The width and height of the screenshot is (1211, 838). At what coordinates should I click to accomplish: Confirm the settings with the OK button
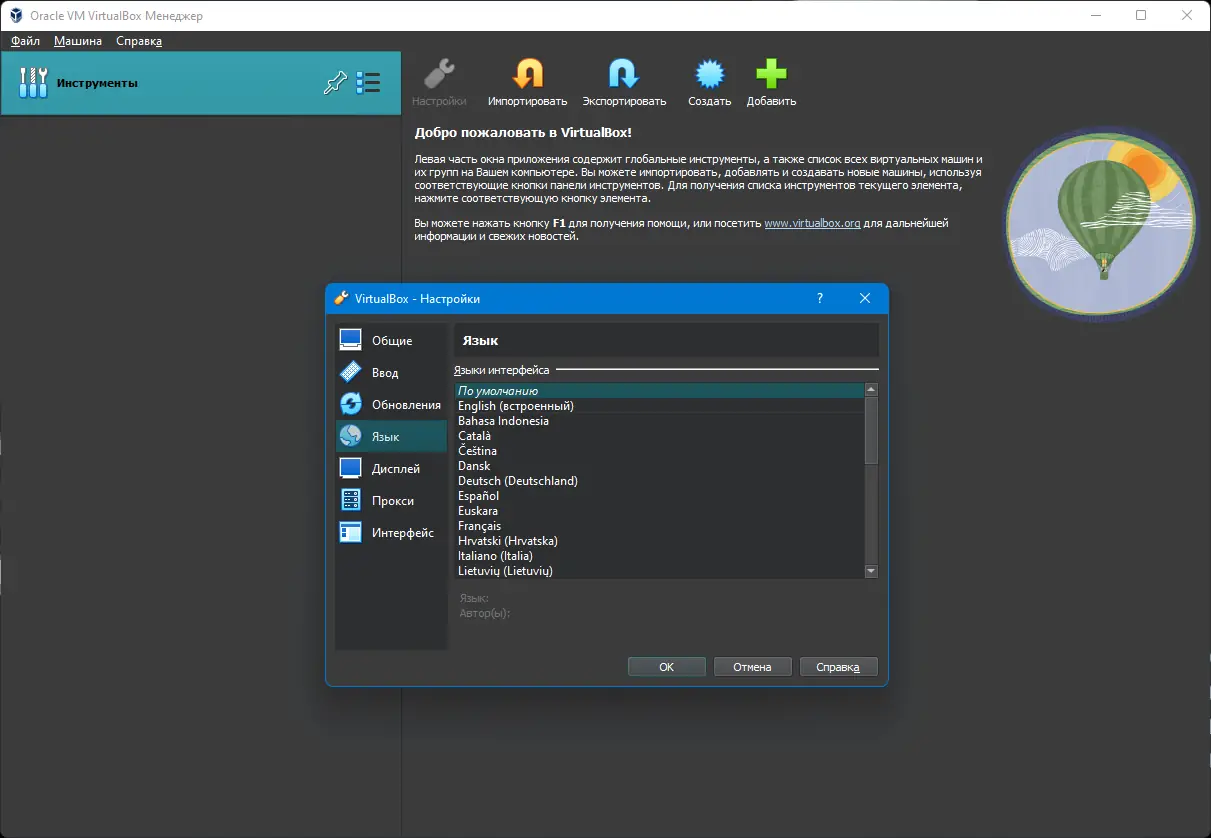pos(667,667)
